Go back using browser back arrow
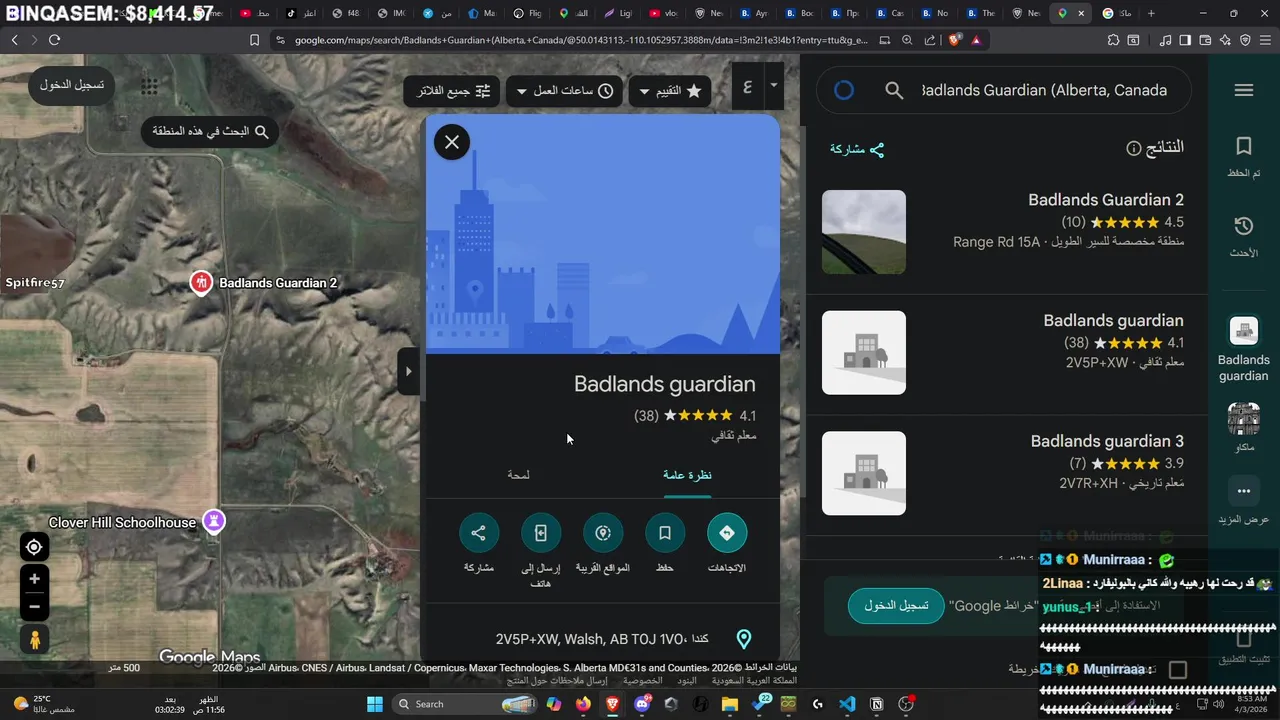 tap(14, 40)
